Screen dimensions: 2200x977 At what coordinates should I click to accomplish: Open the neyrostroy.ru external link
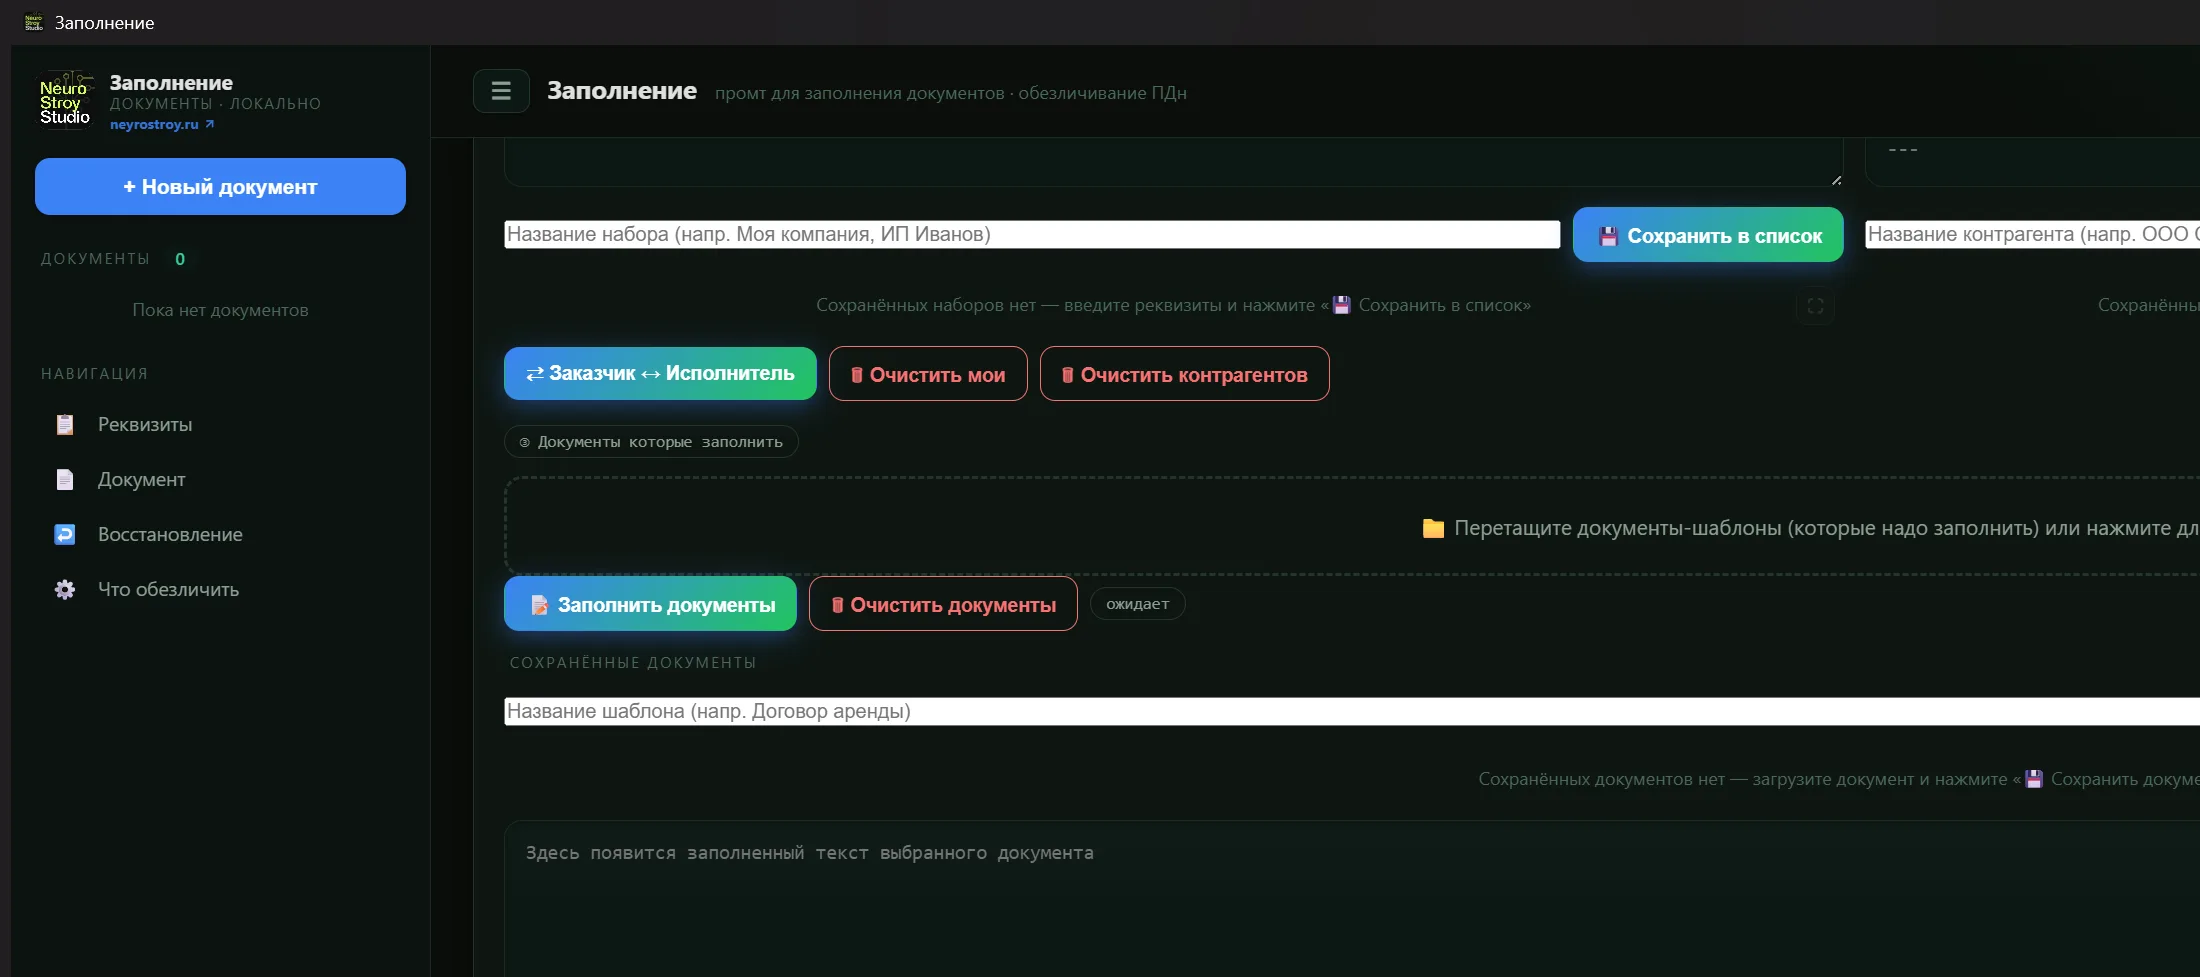[162, 125]
